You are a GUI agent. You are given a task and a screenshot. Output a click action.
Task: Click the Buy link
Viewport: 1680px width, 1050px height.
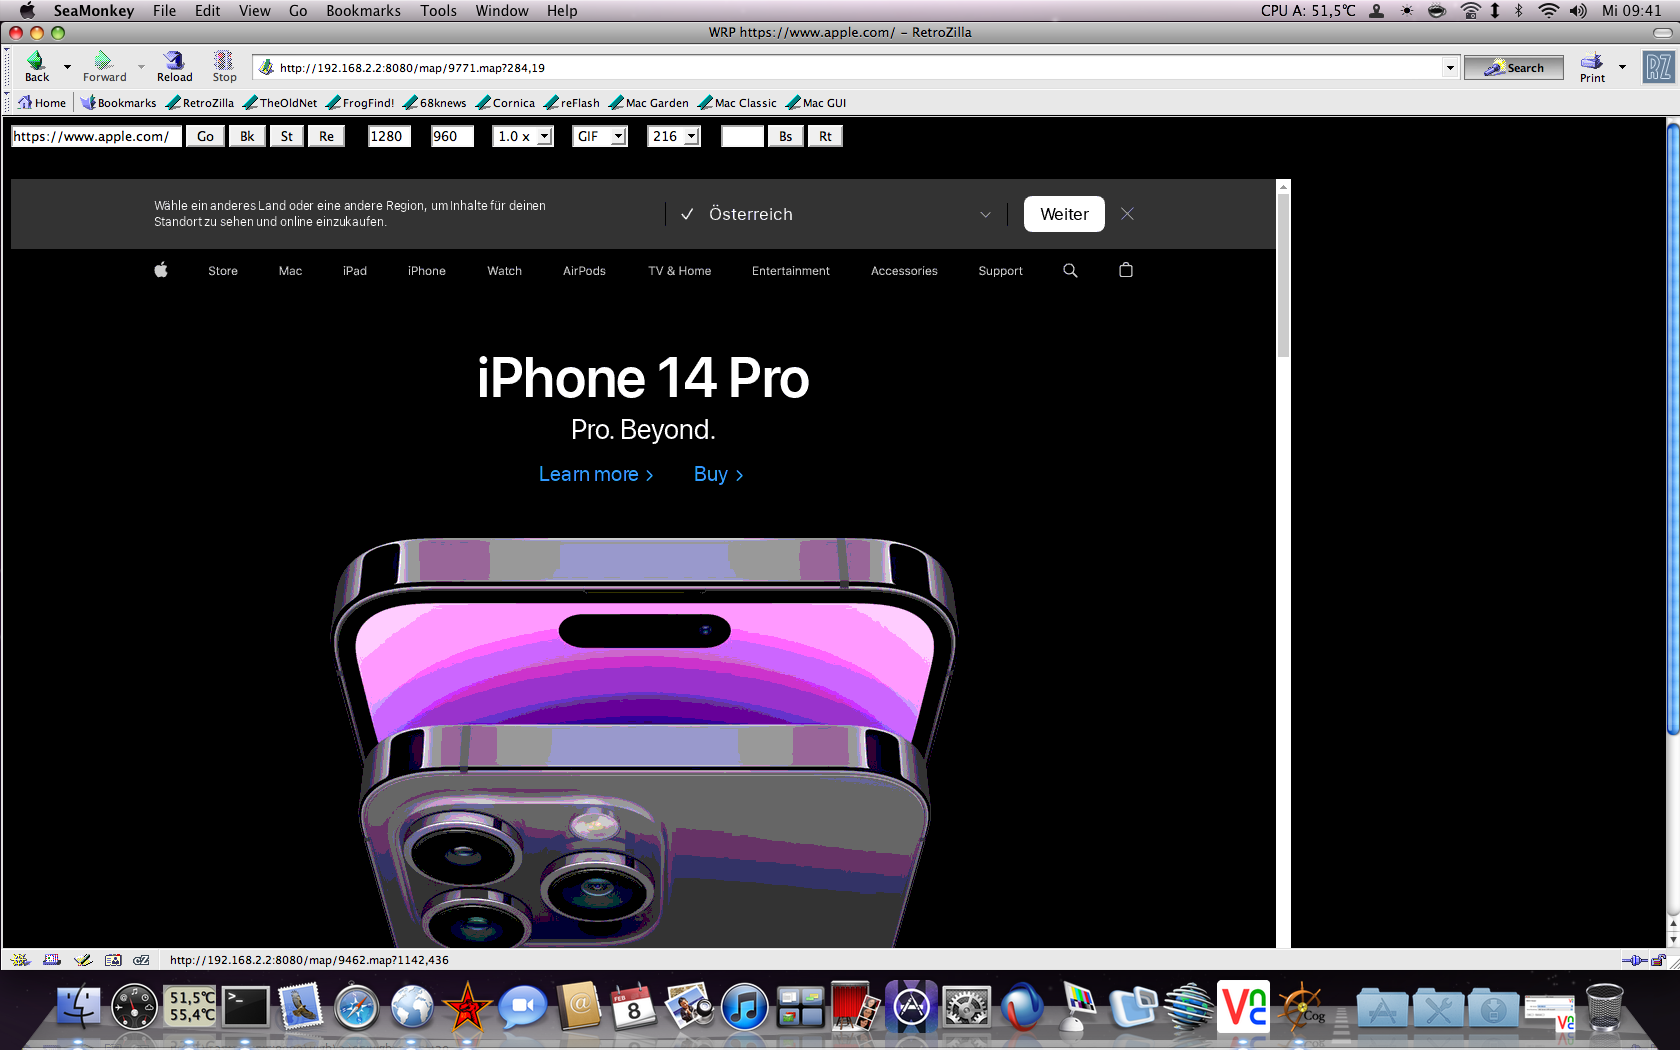[718, 474]
